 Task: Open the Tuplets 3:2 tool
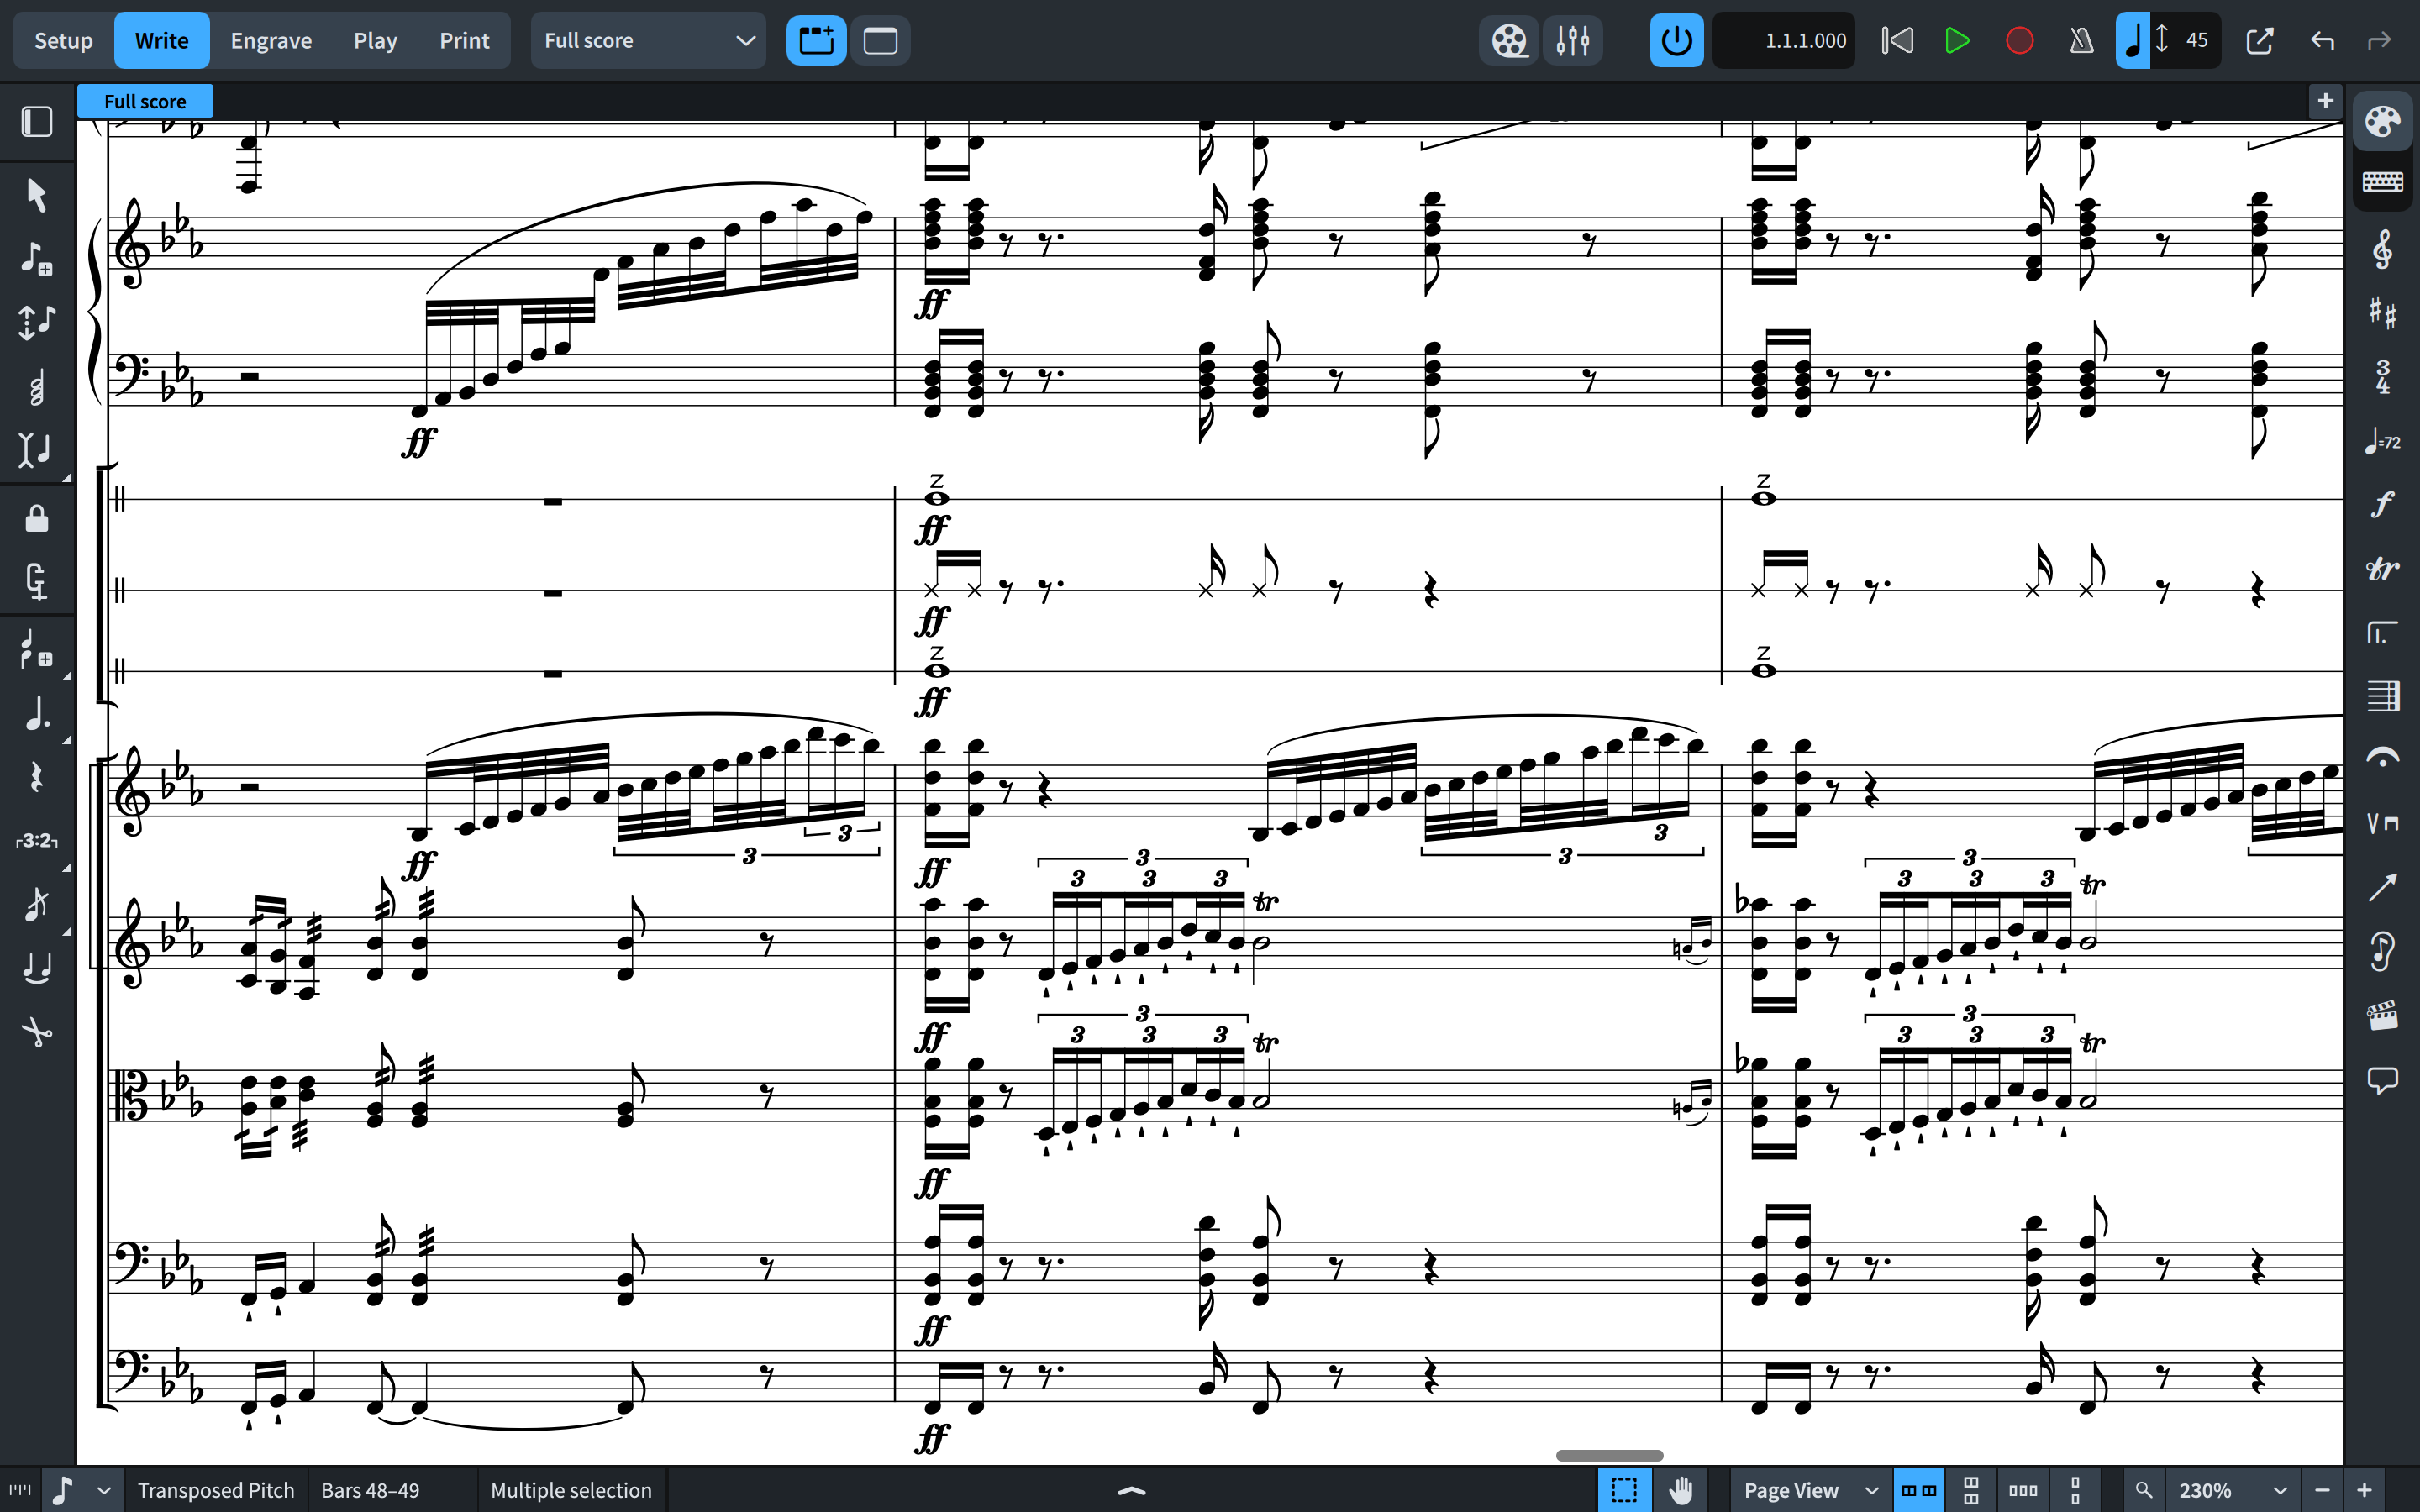click(x=37, y=841)
